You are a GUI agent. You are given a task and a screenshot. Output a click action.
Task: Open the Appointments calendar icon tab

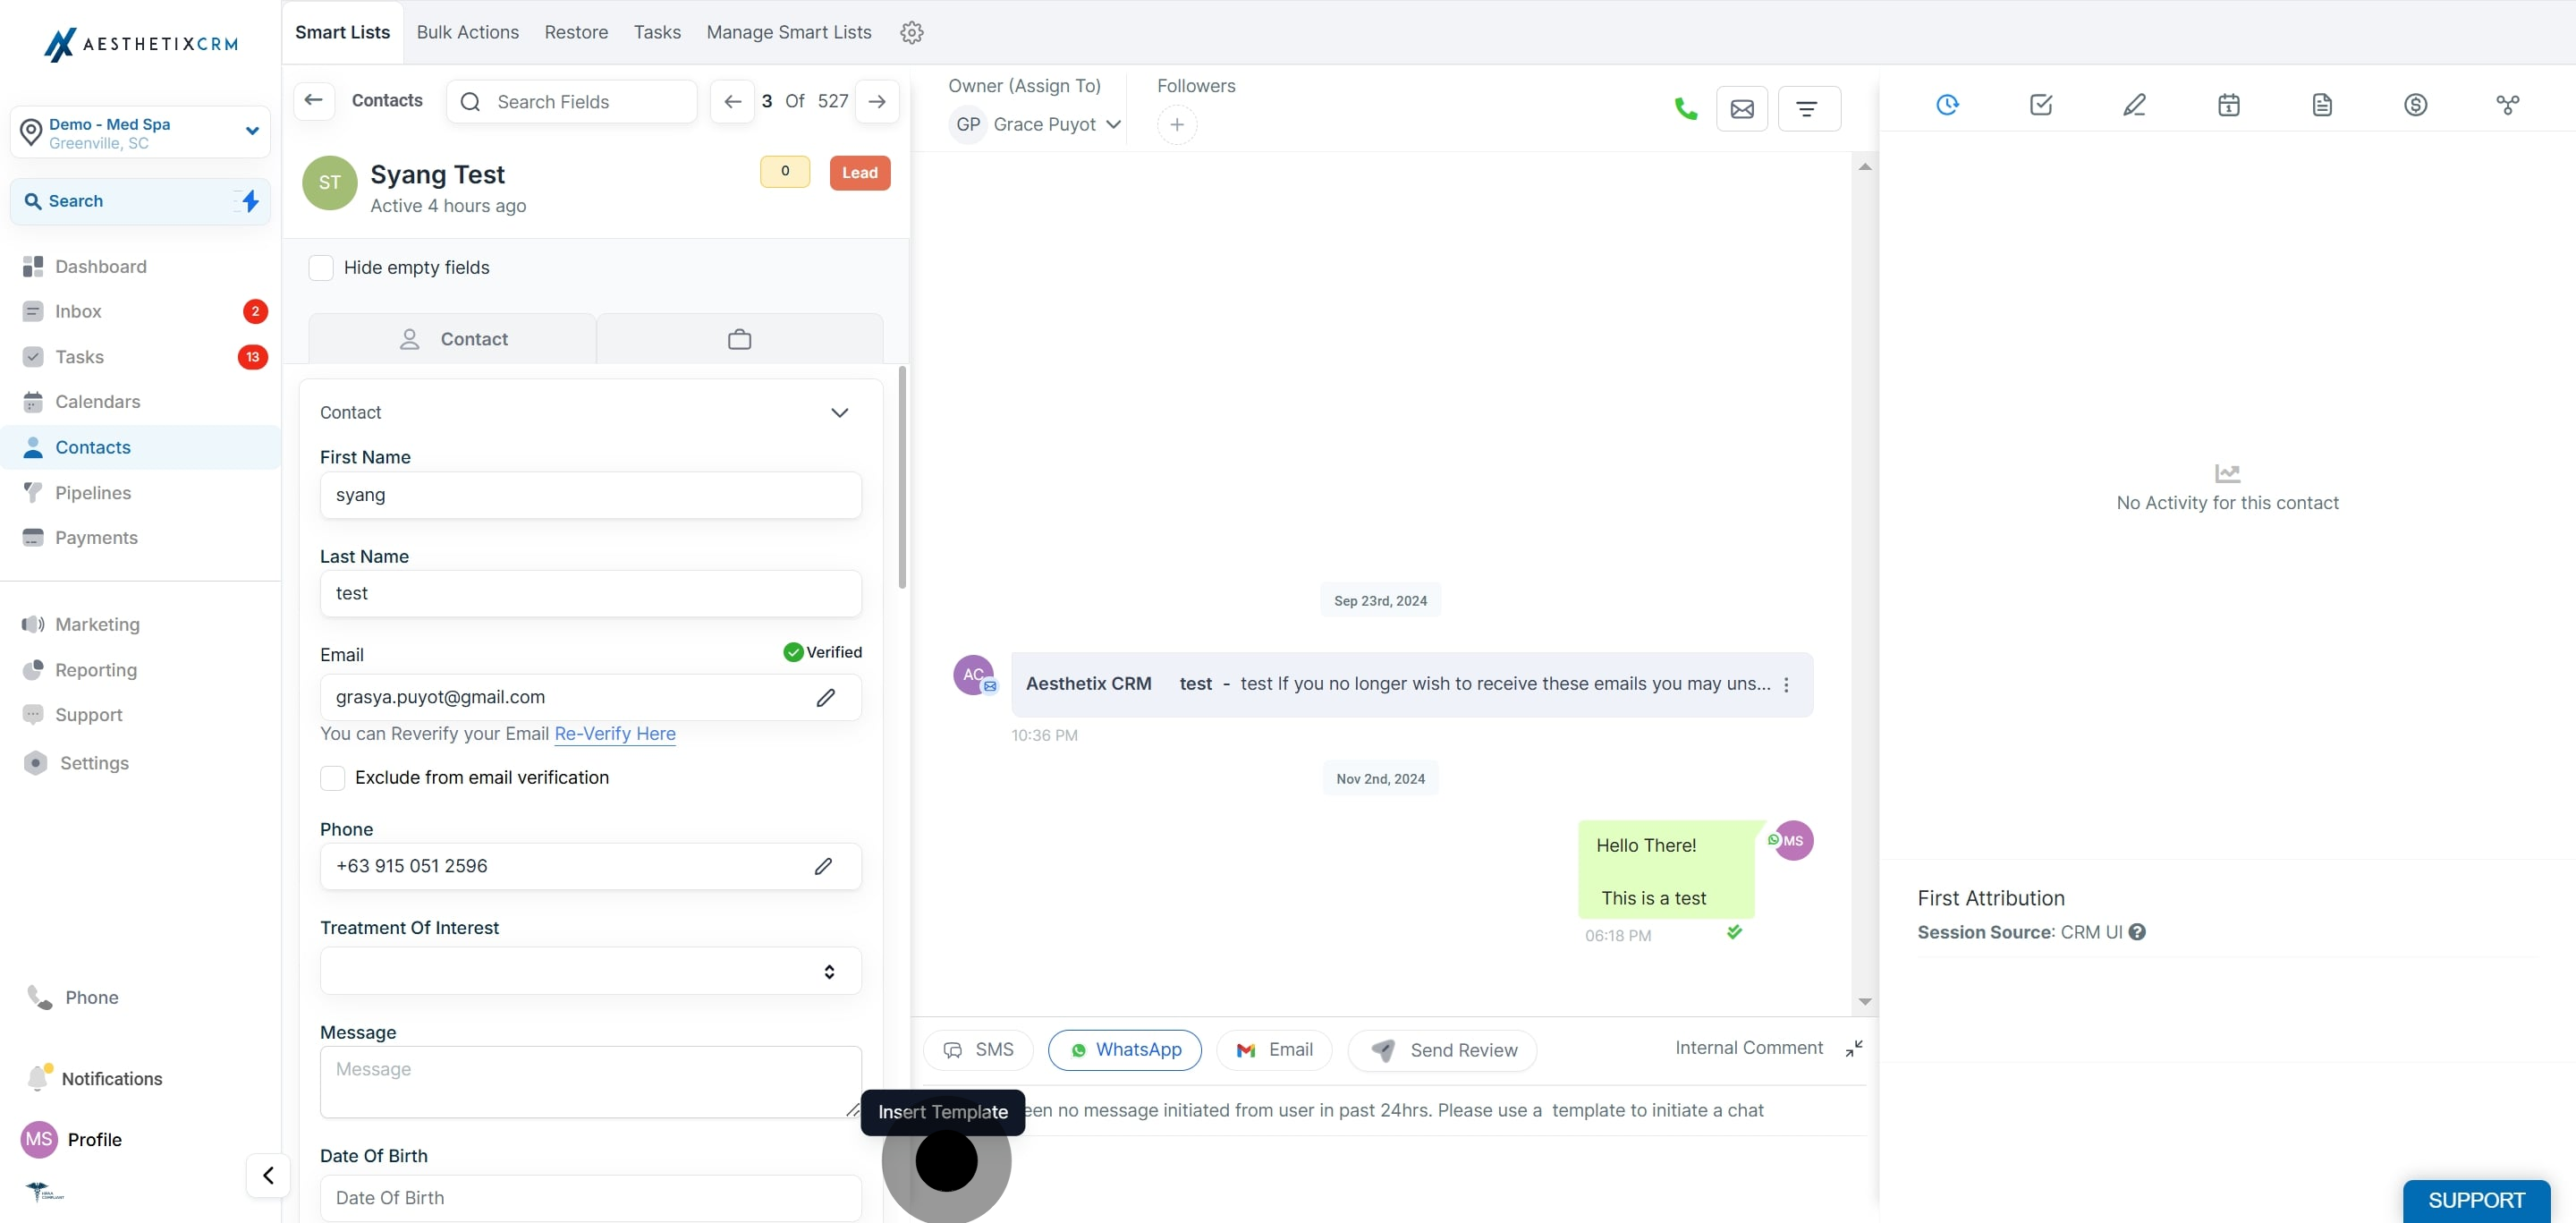pyautogui.click(x=2228, y=104)
